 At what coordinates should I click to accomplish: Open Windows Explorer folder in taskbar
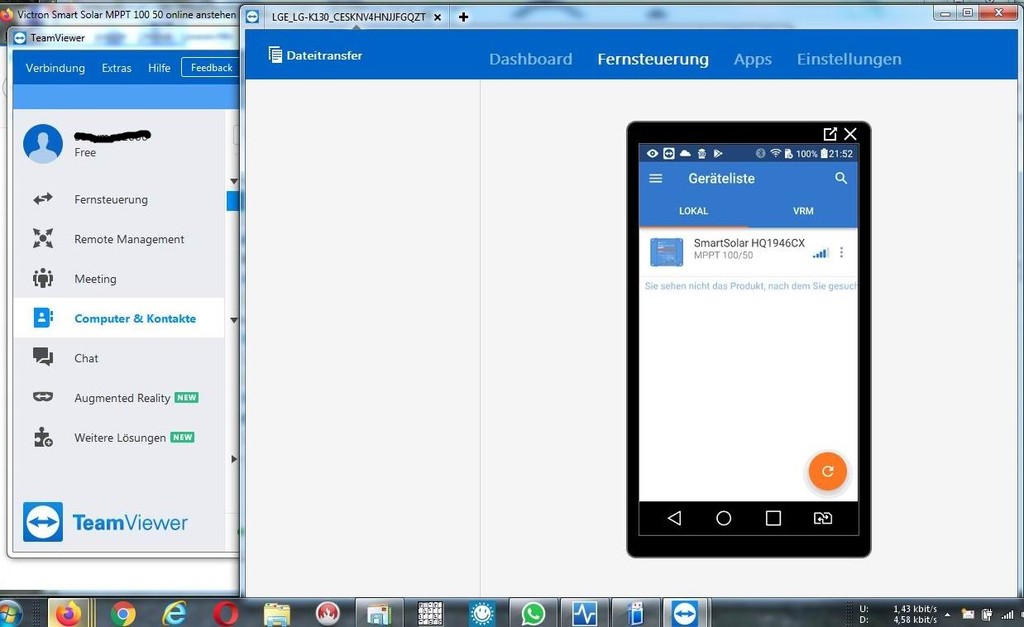(x=277, y=614)
